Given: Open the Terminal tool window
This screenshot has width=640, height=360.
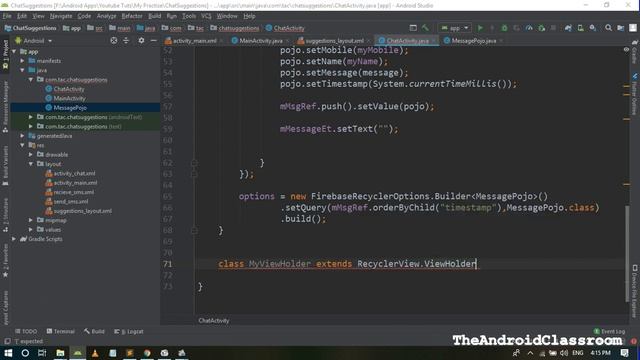Looking at the screenshot, I should pos(60,331).
